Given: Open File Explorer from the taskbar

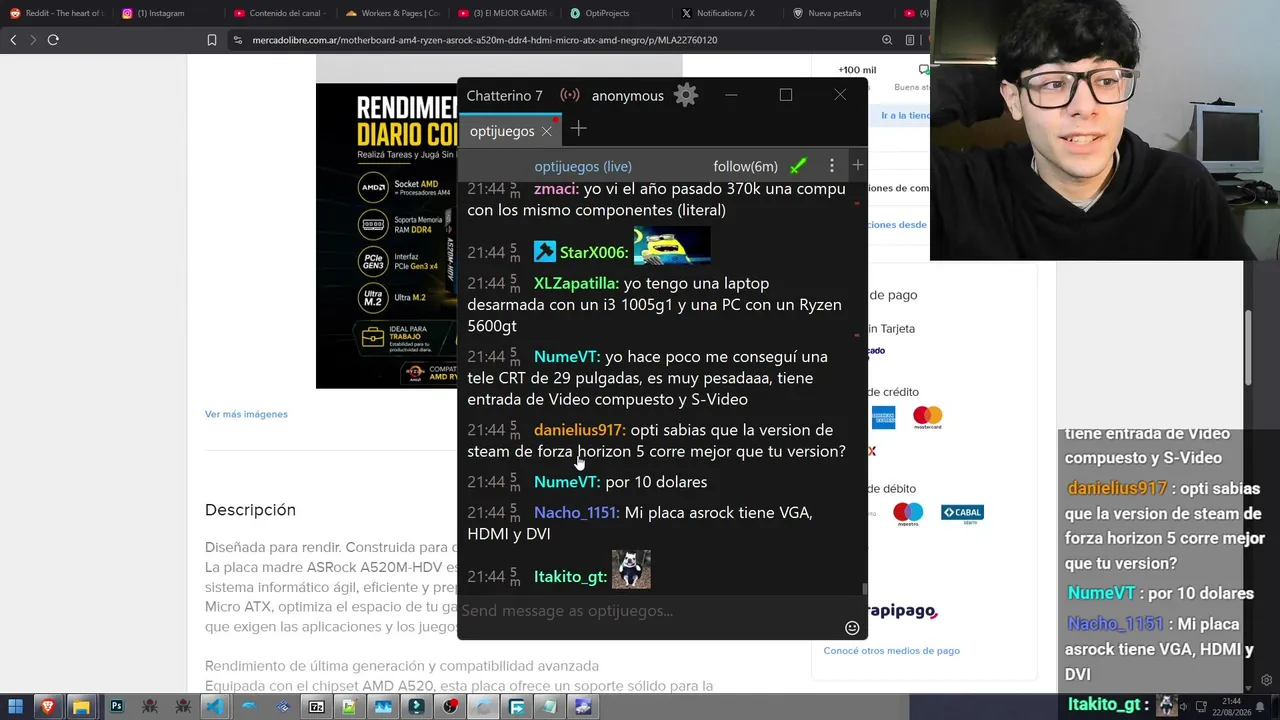Looking at the screenshot, I should (81, 707).
